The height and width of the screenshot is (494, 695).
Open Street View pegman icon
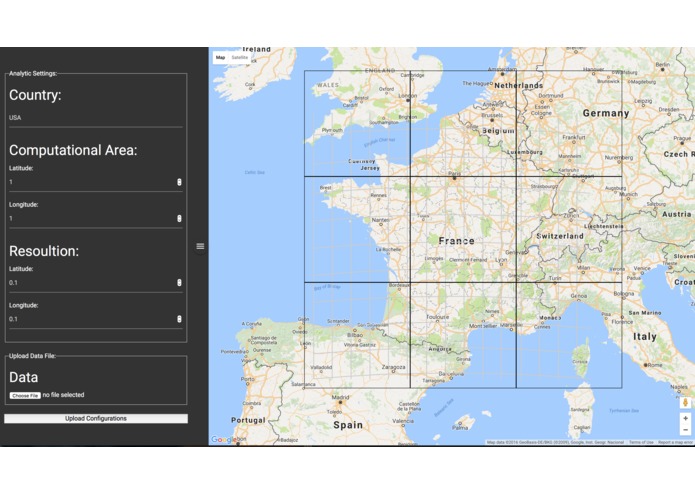(x=685, y=403)
